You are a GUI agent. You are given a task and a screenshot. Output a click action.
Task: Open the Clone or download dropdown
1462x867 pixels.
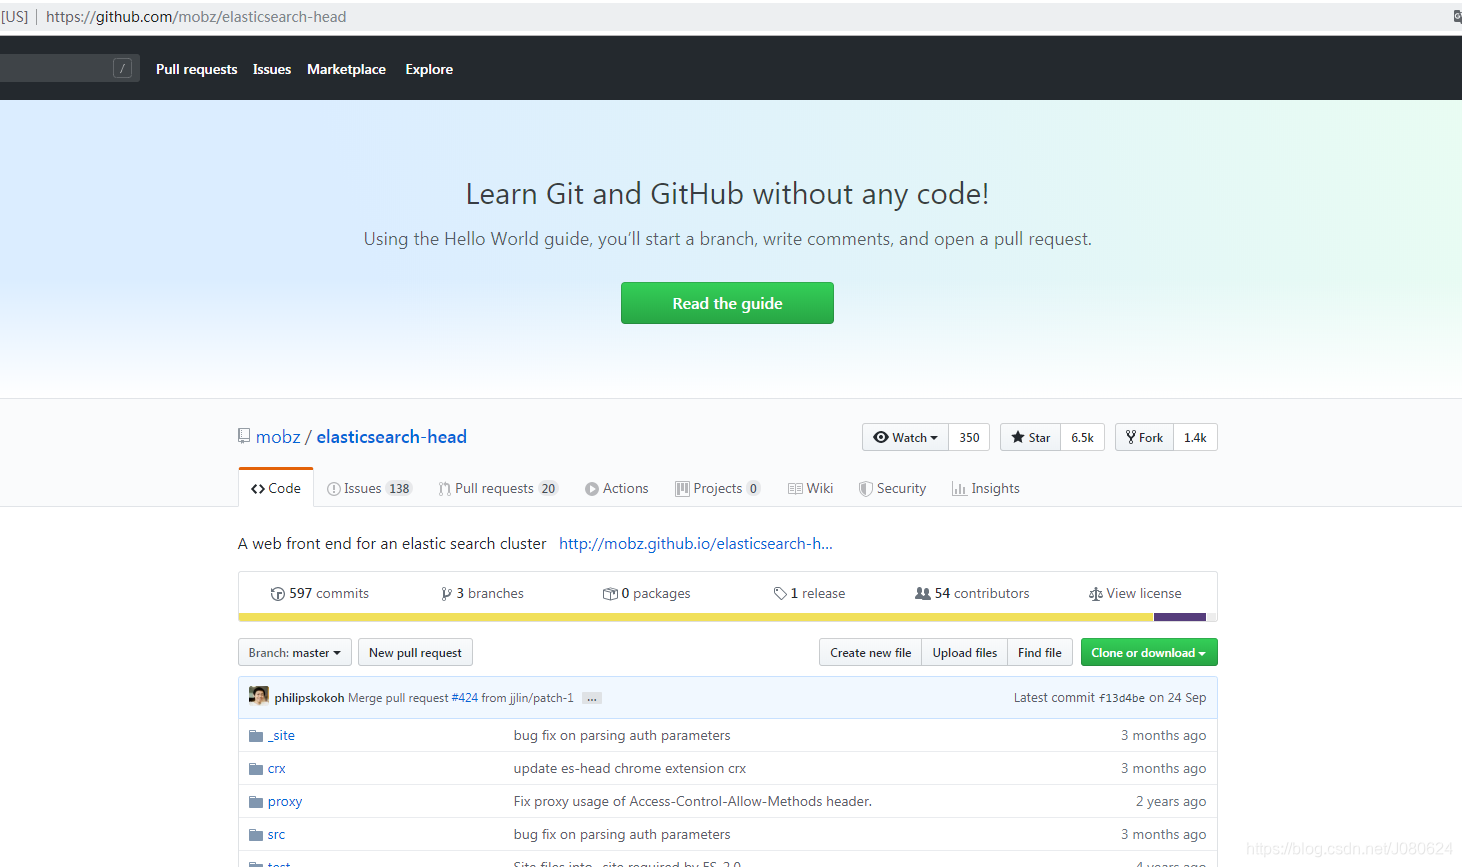pyautogui.click(x=1149, y=653)
